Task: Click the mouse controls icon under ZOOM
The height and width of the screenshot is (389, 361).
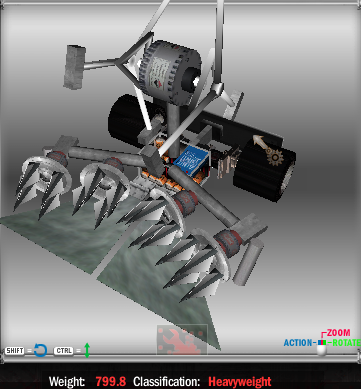Action: (321, 347)
